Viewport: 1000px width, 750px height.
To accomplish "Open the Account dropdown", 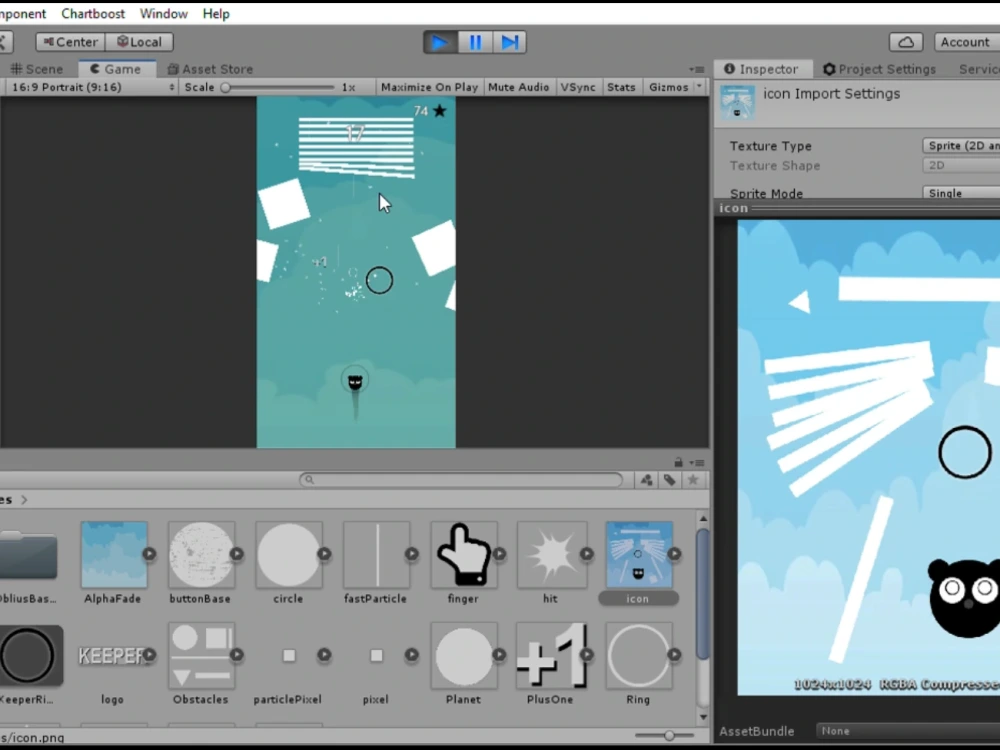I will 967,42.
